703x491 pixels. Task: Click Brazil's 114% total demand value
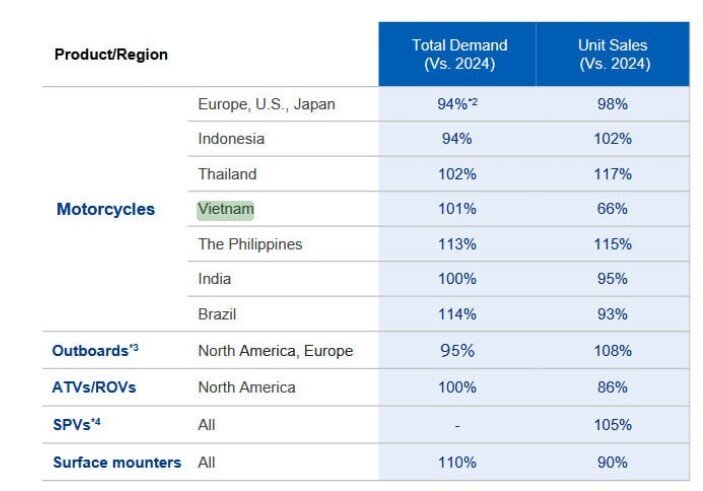pyautogui.click(x=457, y=314)
